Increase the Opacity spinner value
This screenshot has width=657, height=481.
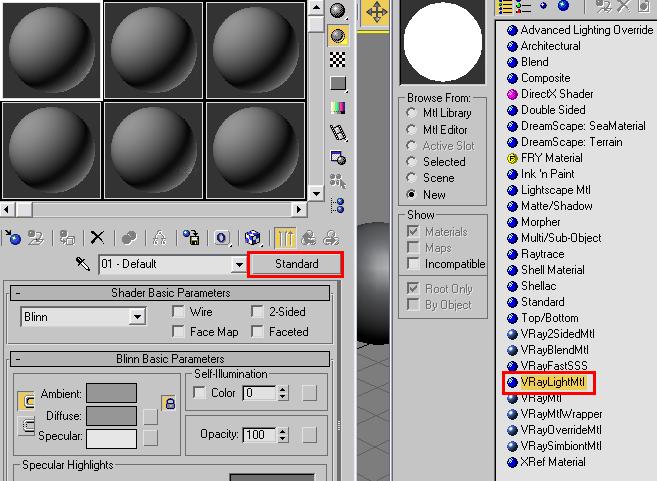click(x=283, y=431)
